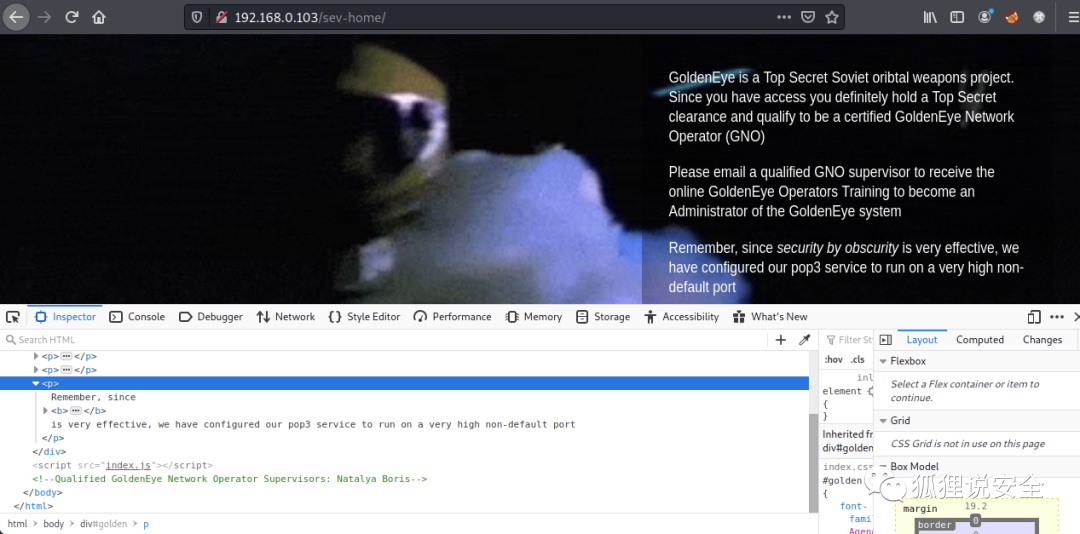Select the Natalya Boris HTML comment
Viewport: 1080px width, 534px height.
pos(229,478)
